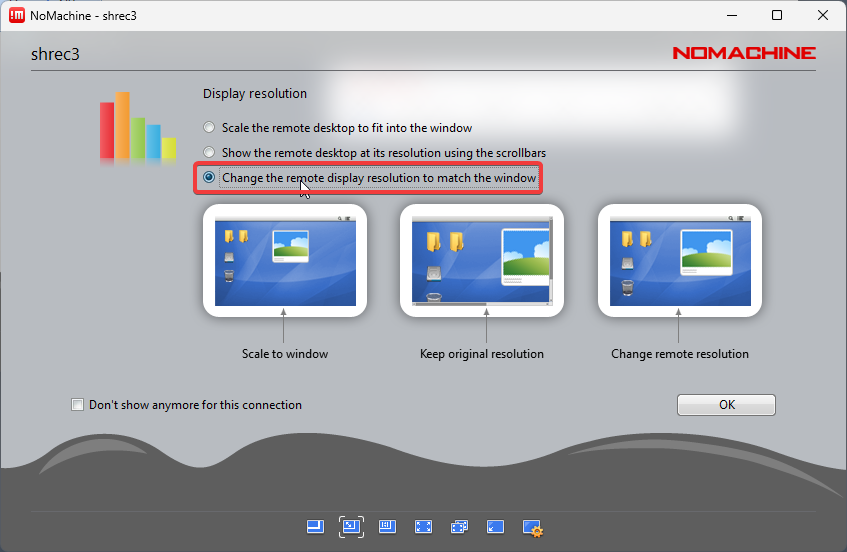Enter fullscreen via the four-arrows icon
The image size is (847, 552).
click(x=423, y=527)
